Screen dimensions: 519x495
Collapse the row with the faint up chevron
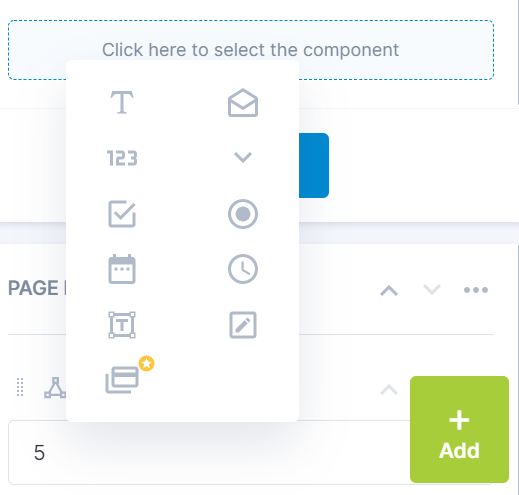click(389, 389)
